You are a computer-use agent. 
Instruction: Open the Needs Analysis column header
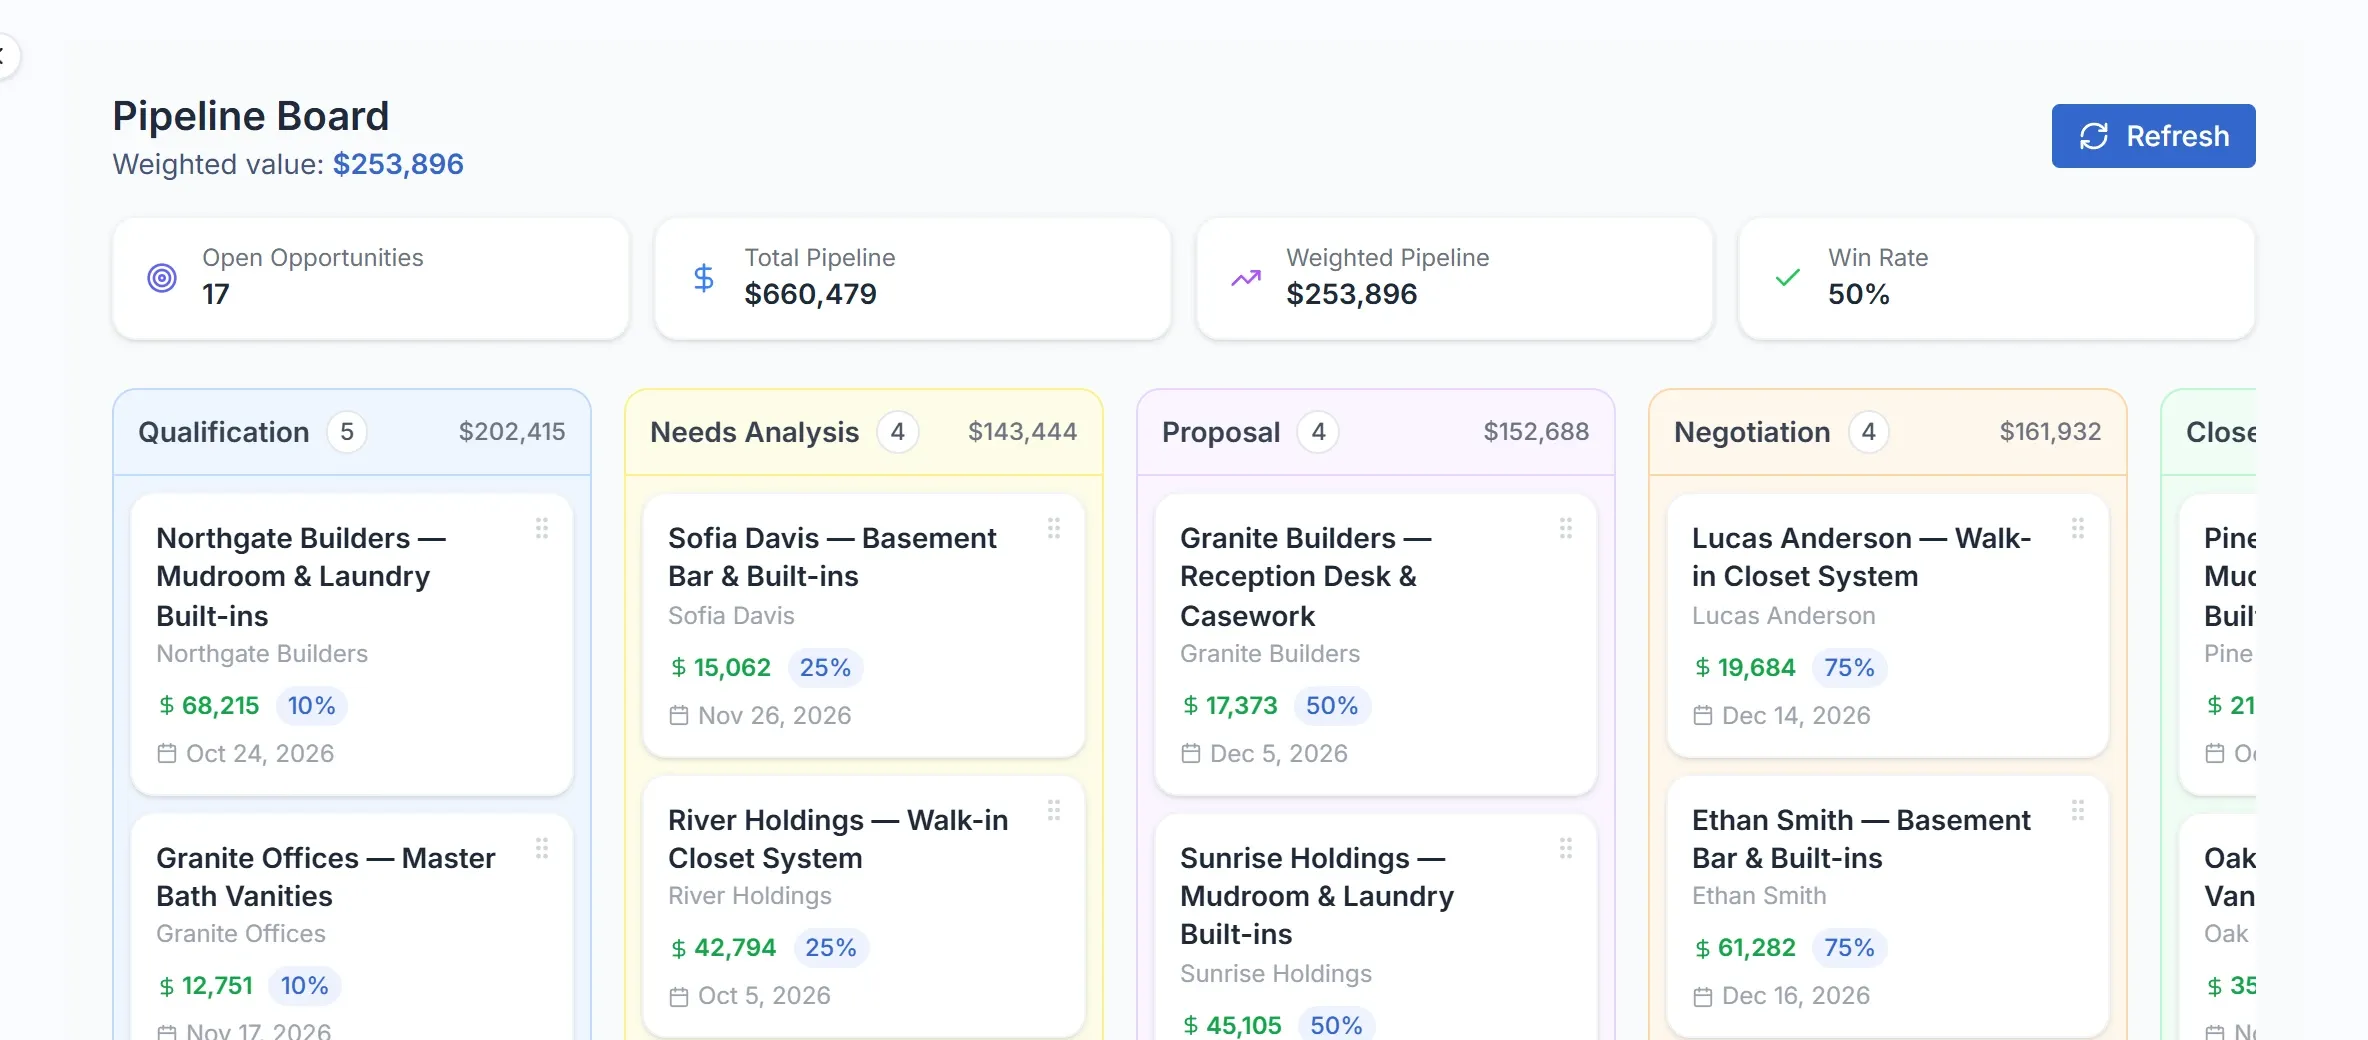[x=864, y=432]
